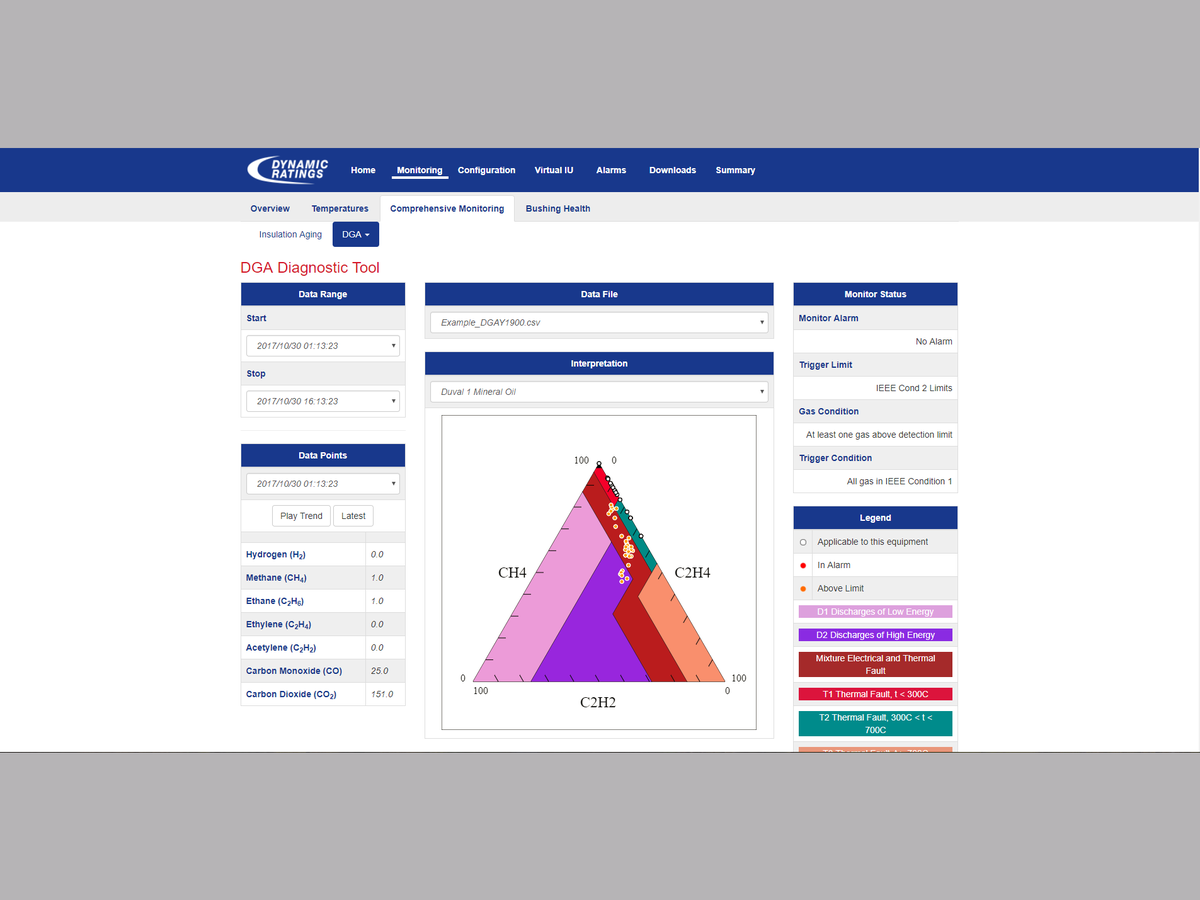
Task: Click Mixture Electrical and Thermal Fault swatch
Action: point(875,665)
